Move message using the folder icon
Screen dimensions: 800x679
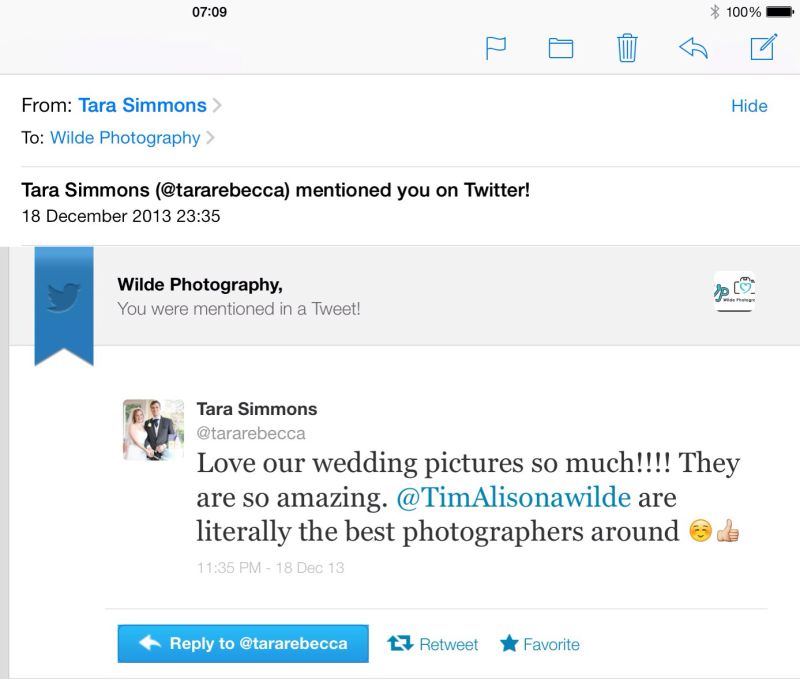click(x=561, y=48)
